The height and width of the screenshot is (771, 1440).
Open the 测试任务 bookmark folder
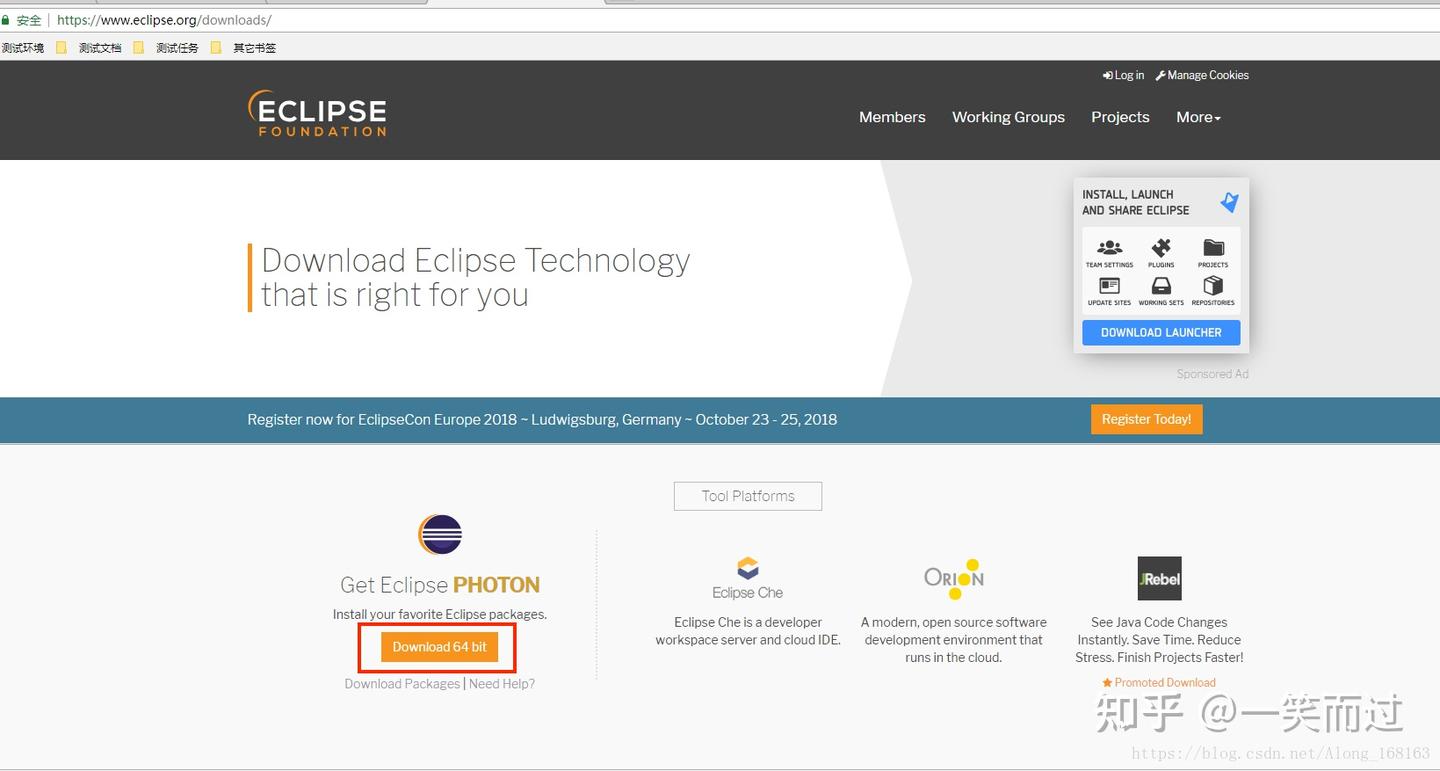[176, 47]
